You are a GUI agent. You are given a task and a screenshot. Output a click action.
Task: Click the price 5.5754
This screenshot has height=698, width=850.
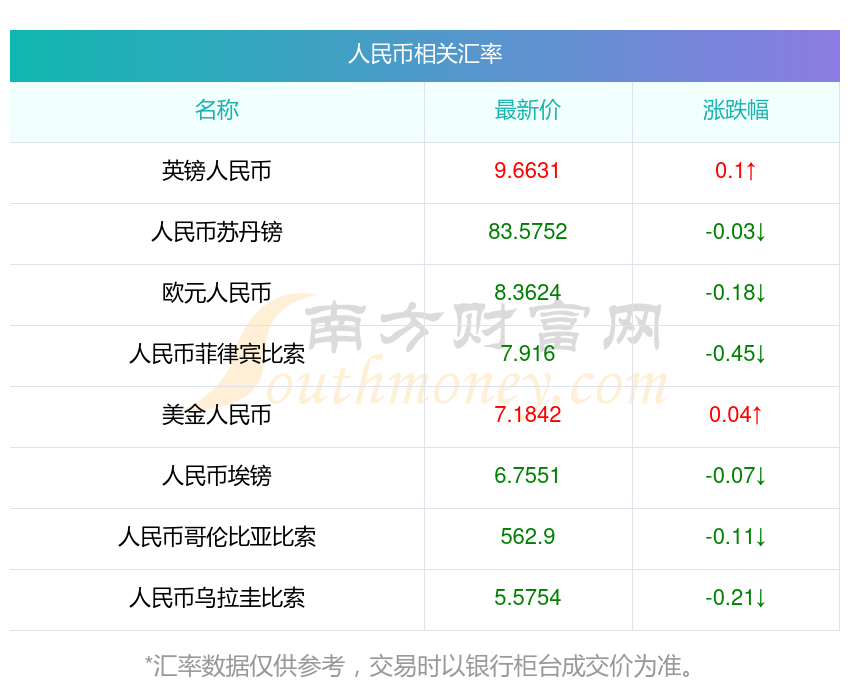click(x=527, y=598)
